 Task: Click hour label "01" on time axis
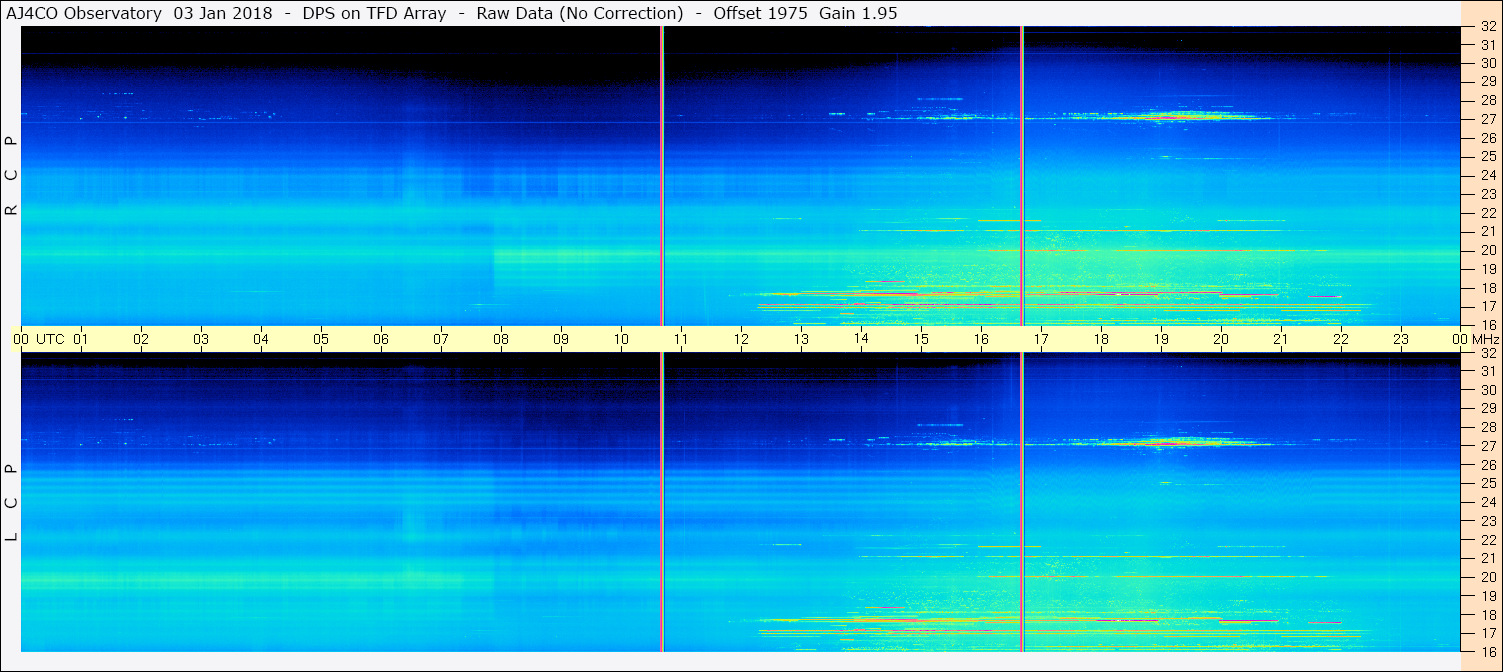[81, 339]
